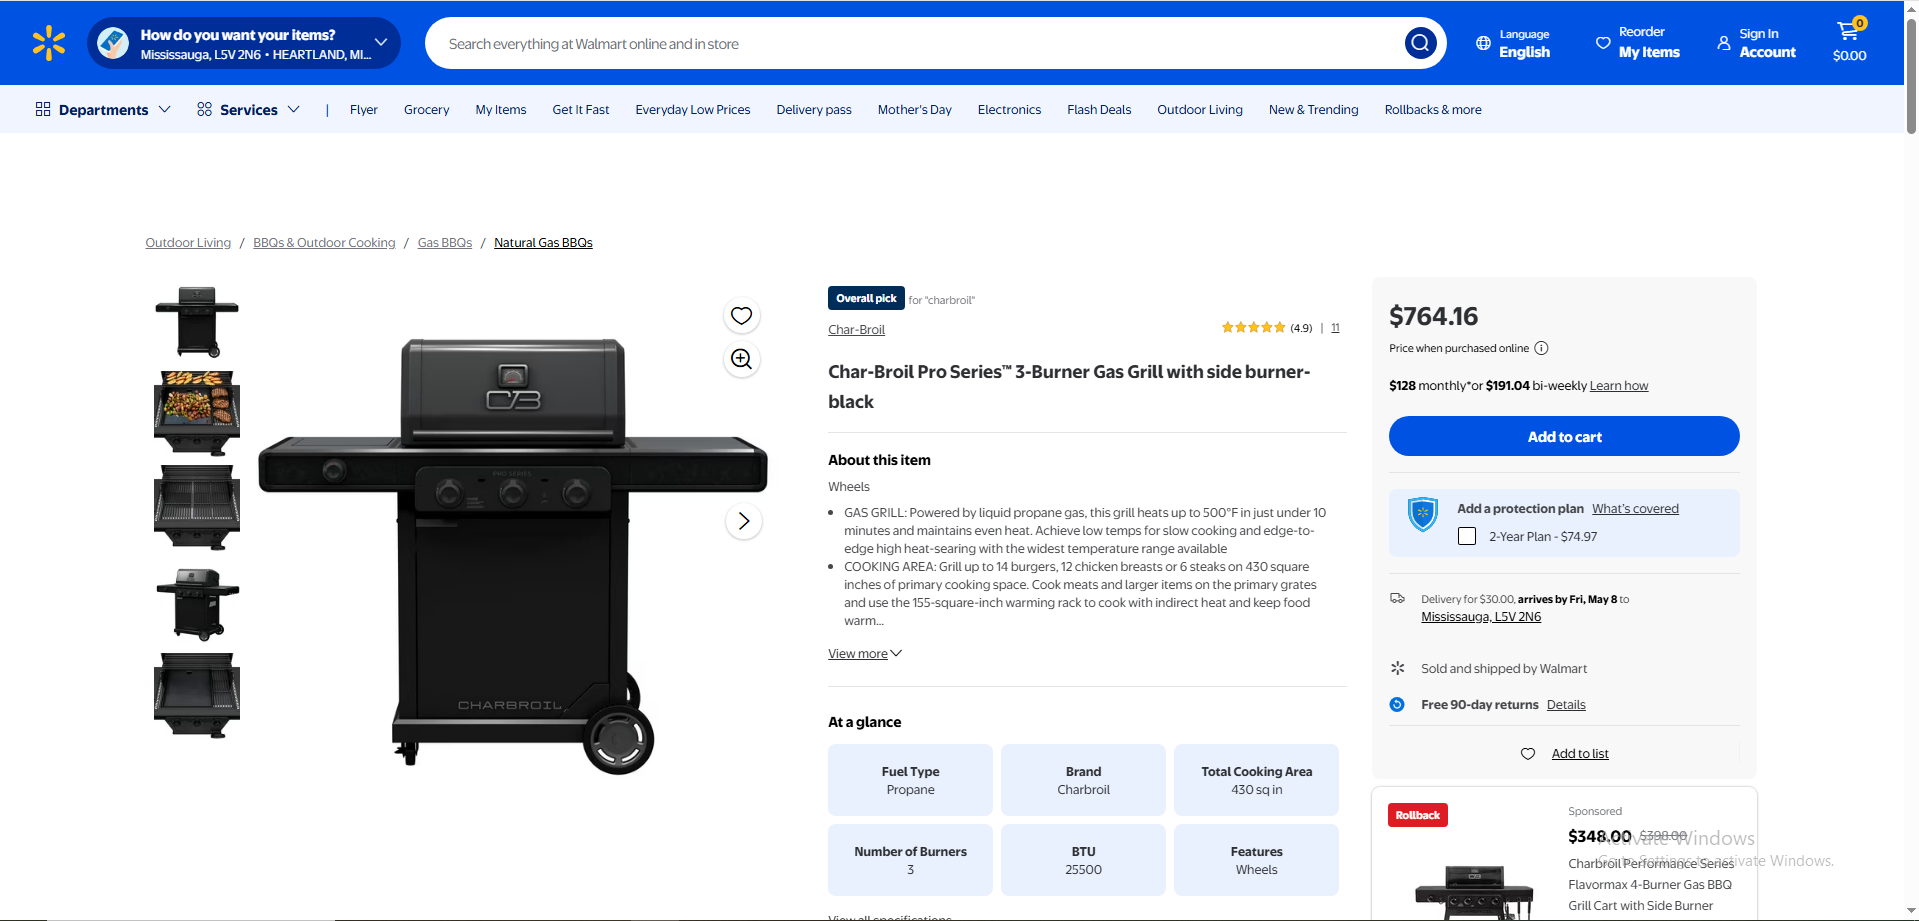1919x921 pixels.
Task: Open New & Trending nav item
Action: pos(1313,110)
